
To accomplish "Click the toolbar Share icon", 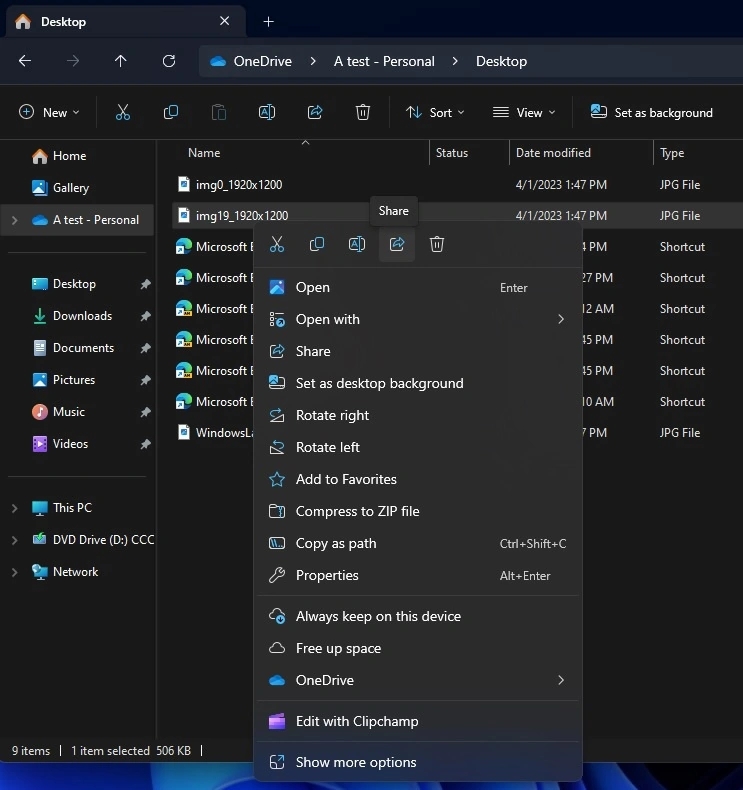I will 315,113.
